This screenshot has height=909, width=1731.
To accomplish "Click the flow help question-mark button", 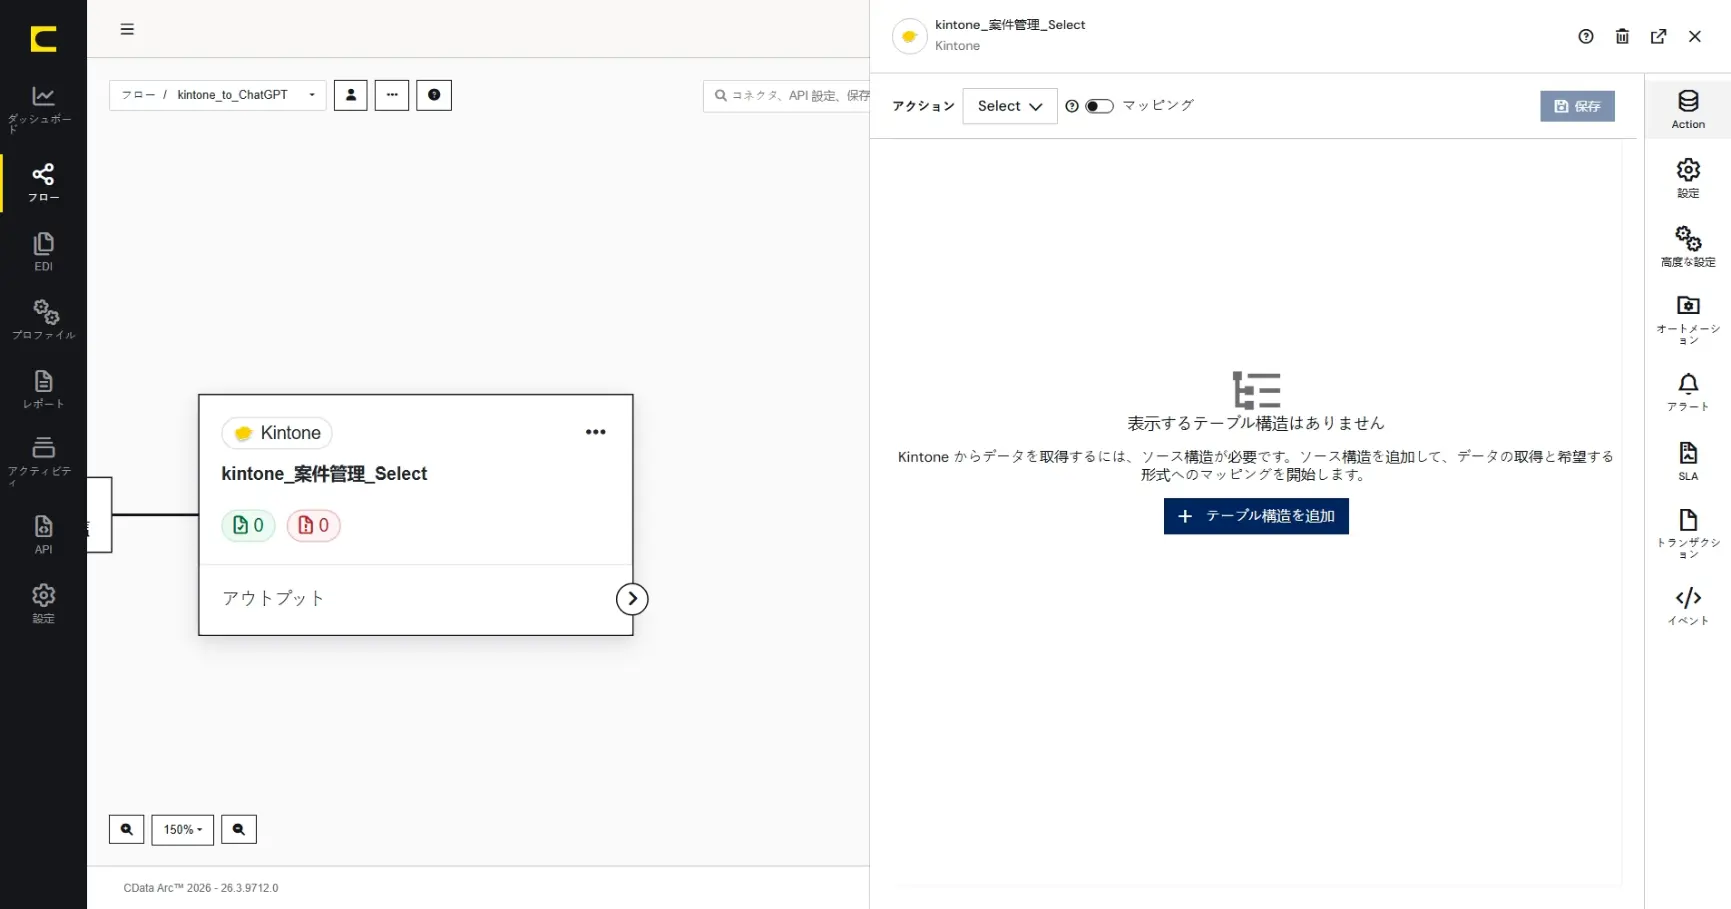I will (x=434, y=95).
